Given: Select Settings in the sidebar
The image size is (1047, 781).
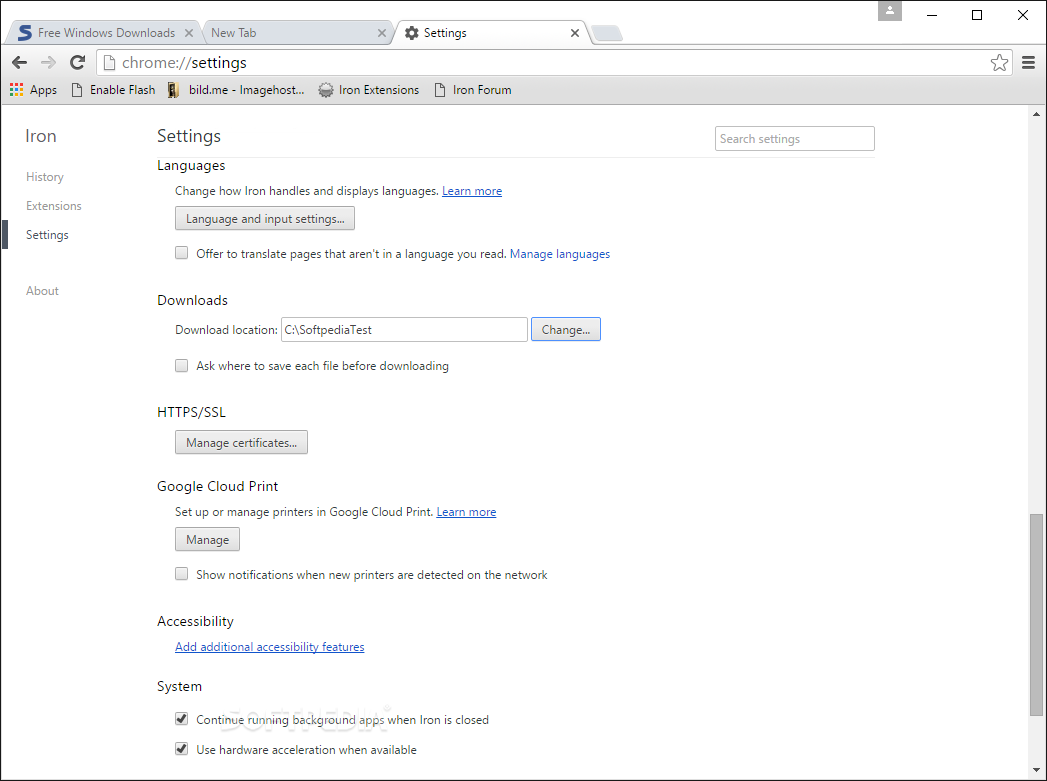Looking at the screenshot, I should point(47,235).
